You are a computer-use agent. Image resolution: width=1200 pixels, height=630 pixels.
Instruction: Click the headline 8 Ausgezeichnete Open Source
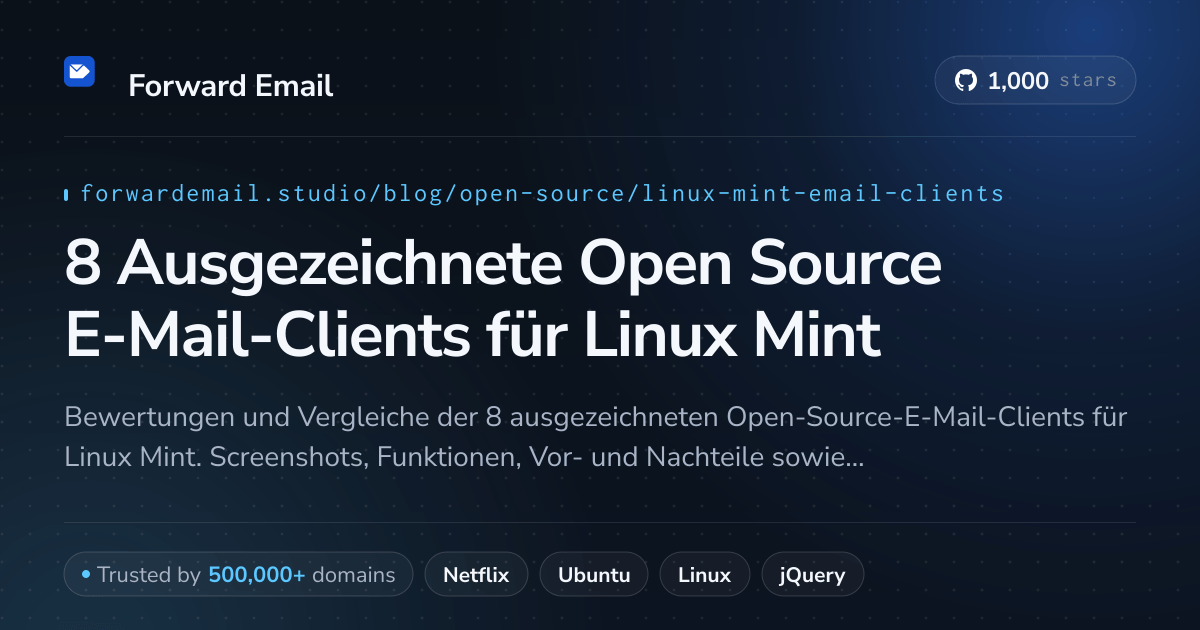[503, 265]
